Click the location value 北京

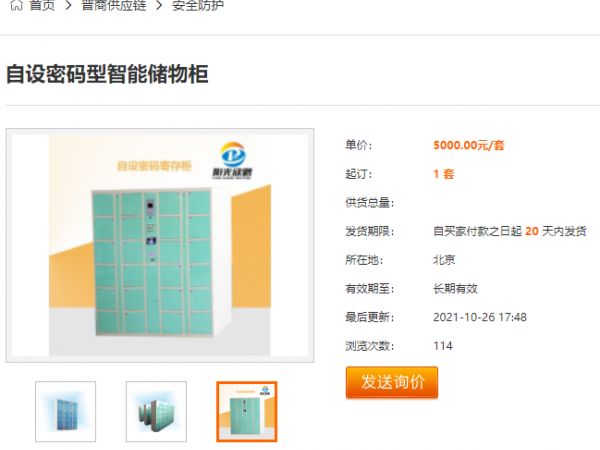[444, 260]
